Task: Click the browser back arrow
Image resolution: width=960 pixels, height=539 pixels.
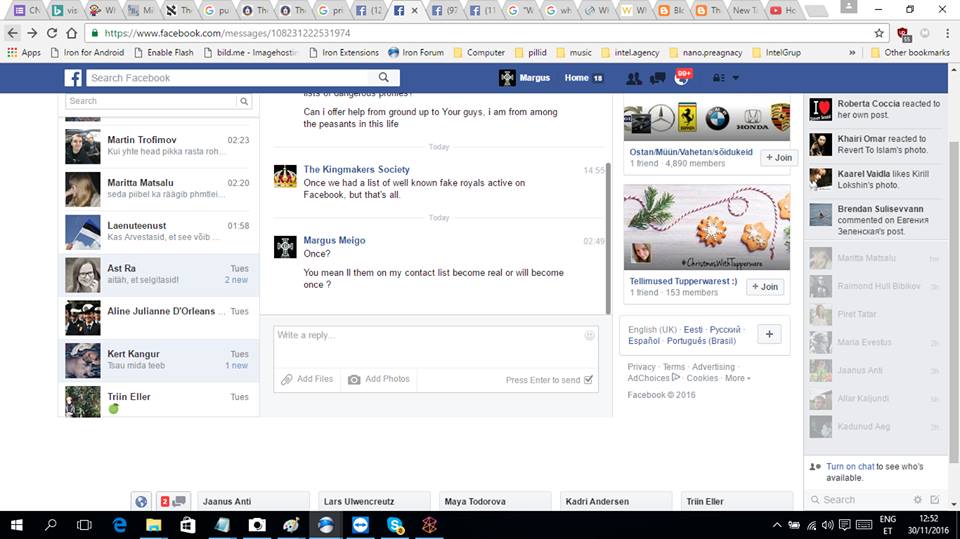Action: point(13,33)
